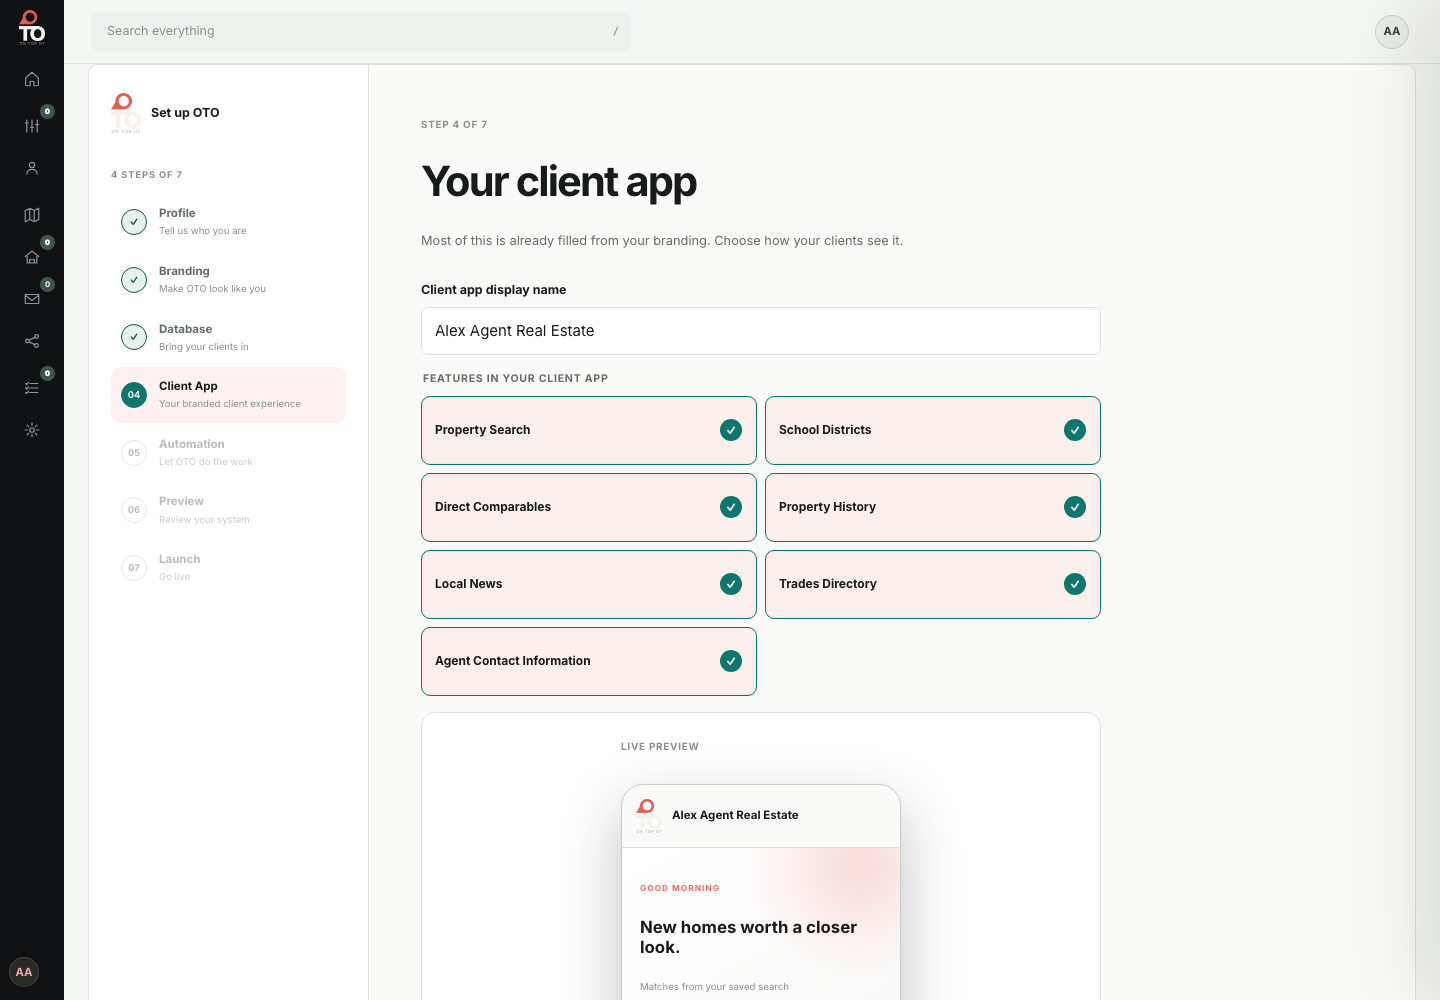Toggle the Trades Directory feature
This screenshot has width=1440, height=1000.
click(933, 584)
